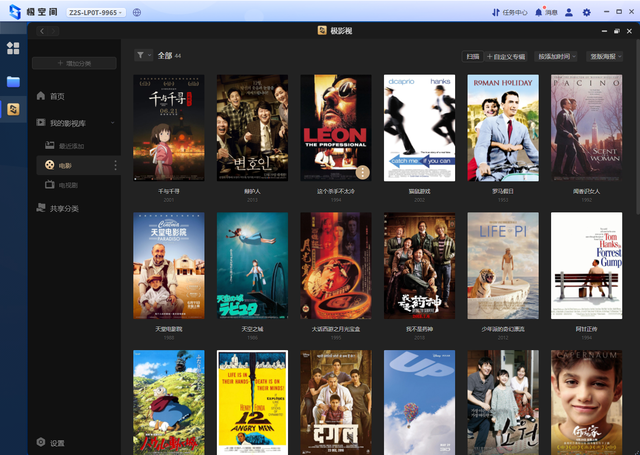
Task: Click title text 猫鼠游戏
Action: [x=420, y=191]
